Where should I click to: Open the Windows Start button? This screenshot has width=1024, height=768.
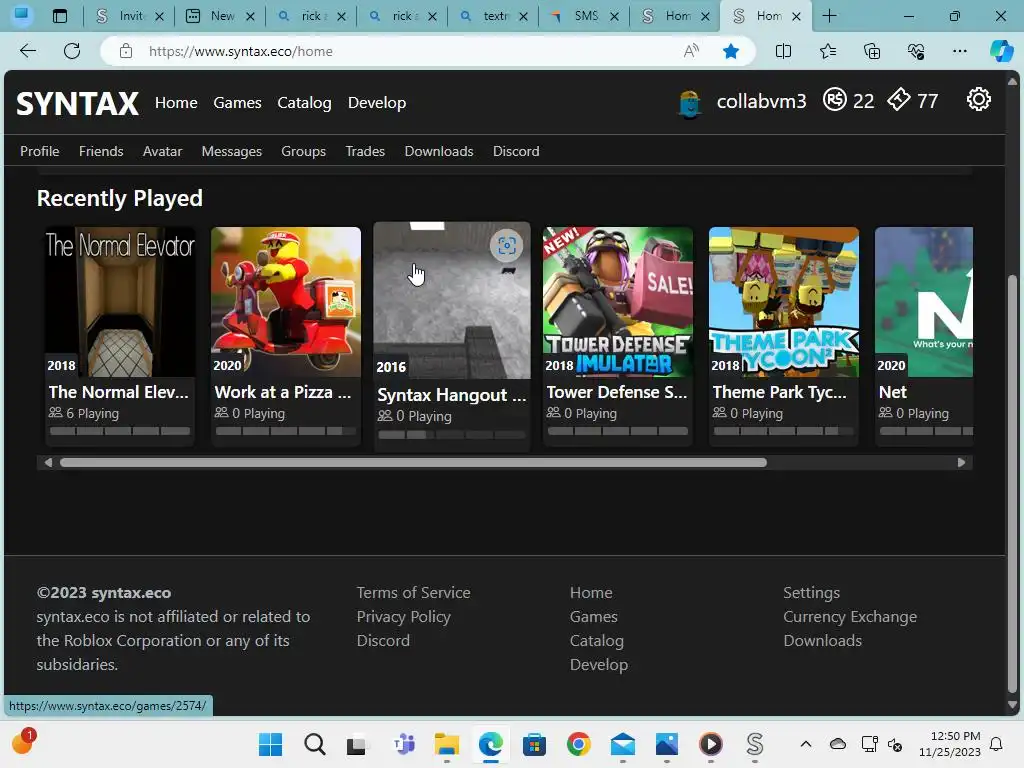click(270, 744)
